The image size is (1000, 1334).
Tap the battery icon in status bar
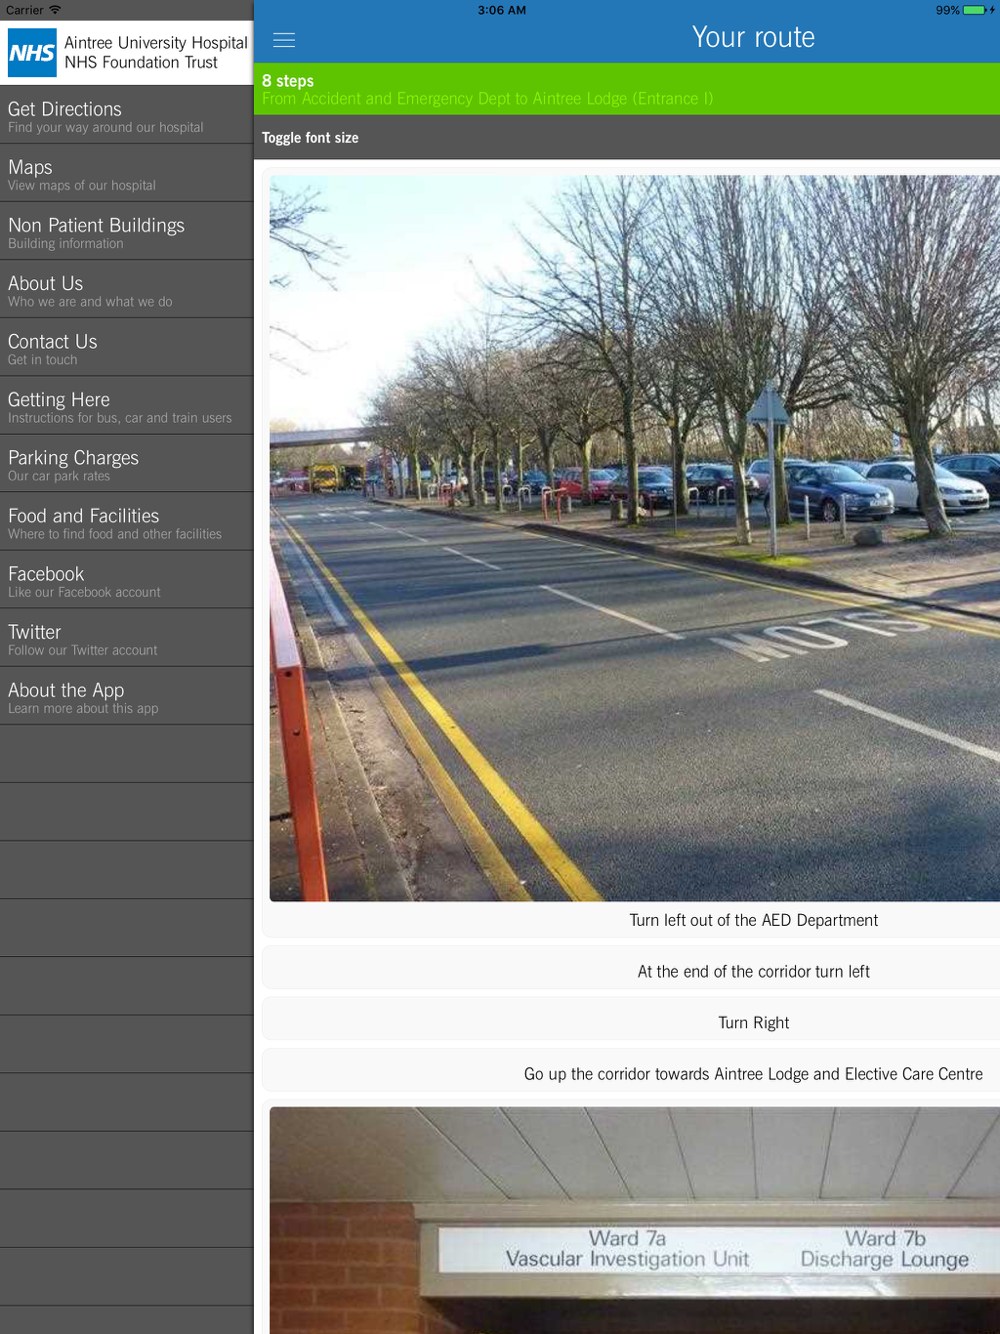pyautogui.click(x=974, y=10)
